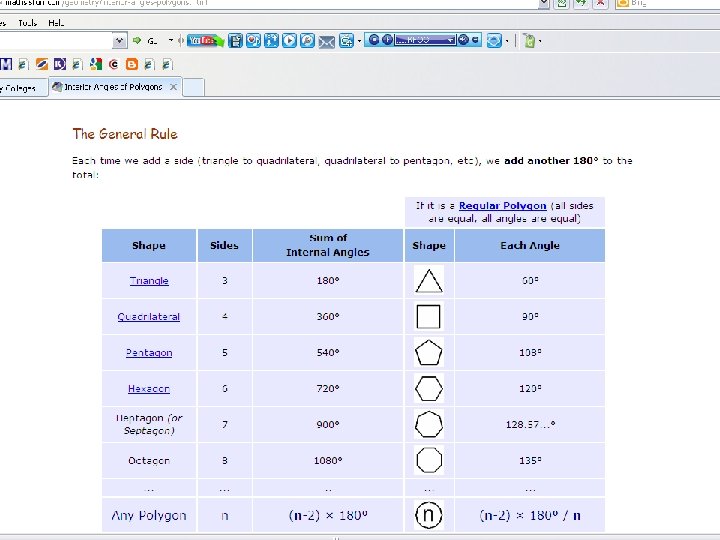Image resolution: width=720 pixels, height=540 pixels.
Task: Click the '1080°' sum cell
Action: 328,460
